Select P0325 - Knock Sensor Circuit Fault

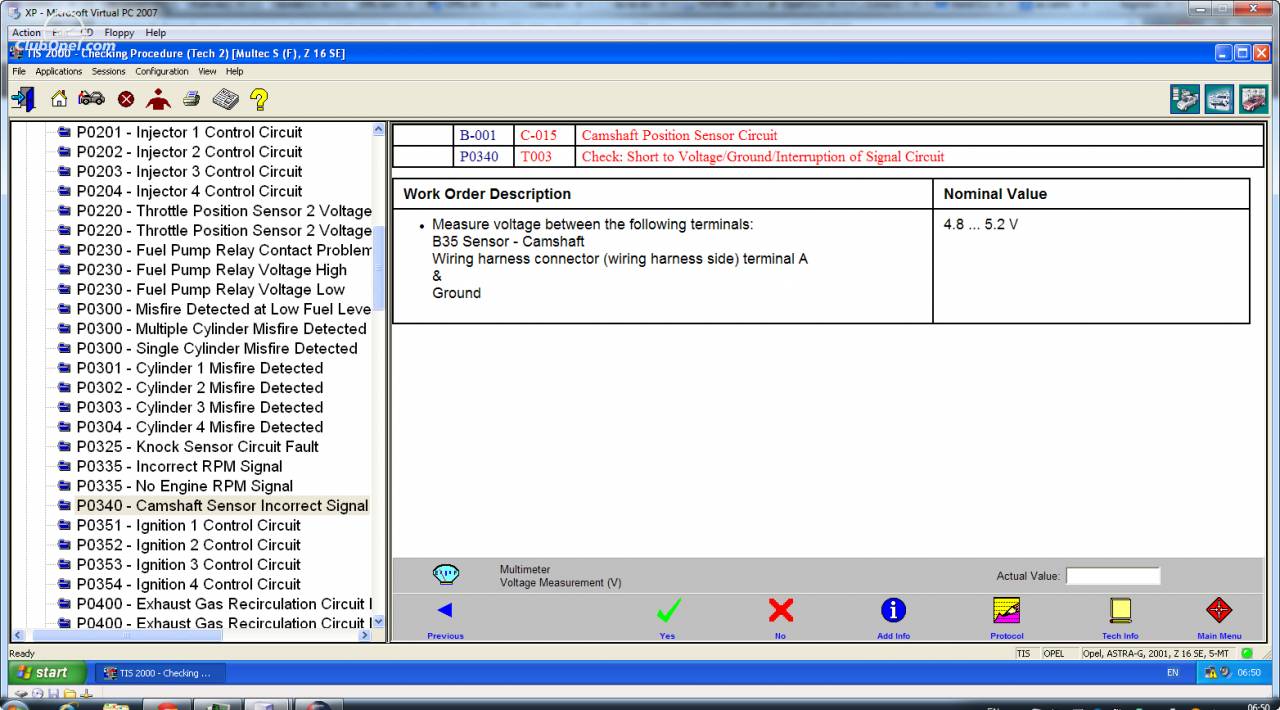click(x=198, y=447)
